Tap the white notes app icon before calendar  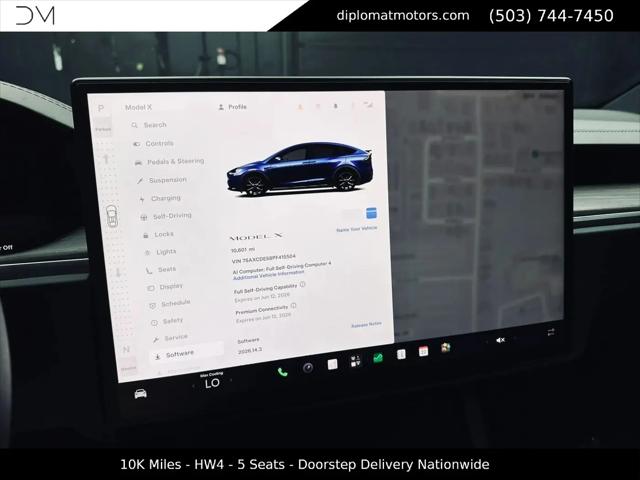(401, 354)
